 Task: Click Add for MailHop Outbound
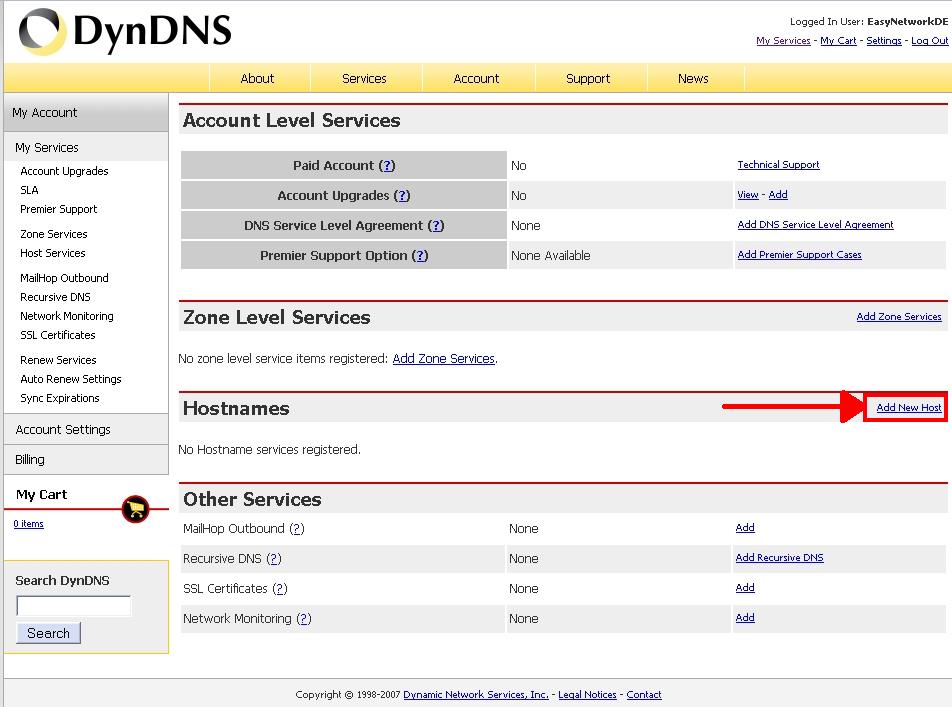pos(745,527)
